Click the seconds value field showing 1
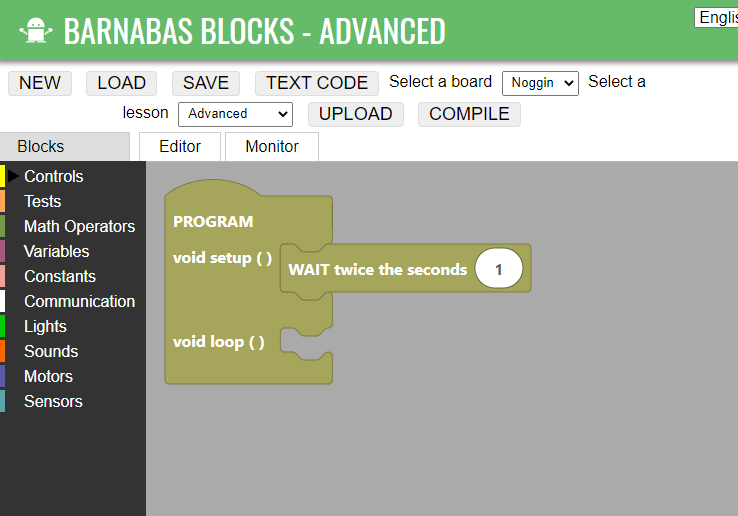 pyautogui.click(x=499, y=269)
